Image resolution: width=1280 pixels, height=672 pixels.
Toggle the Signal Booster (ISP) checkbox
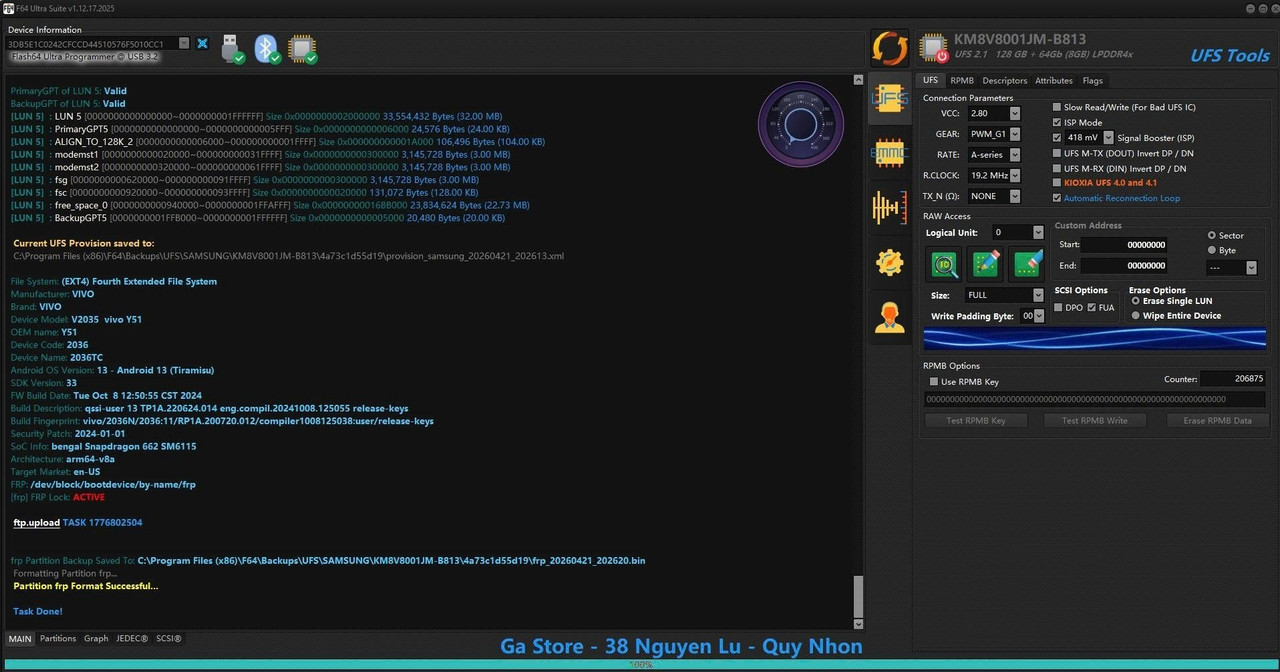click(1057, 138)
